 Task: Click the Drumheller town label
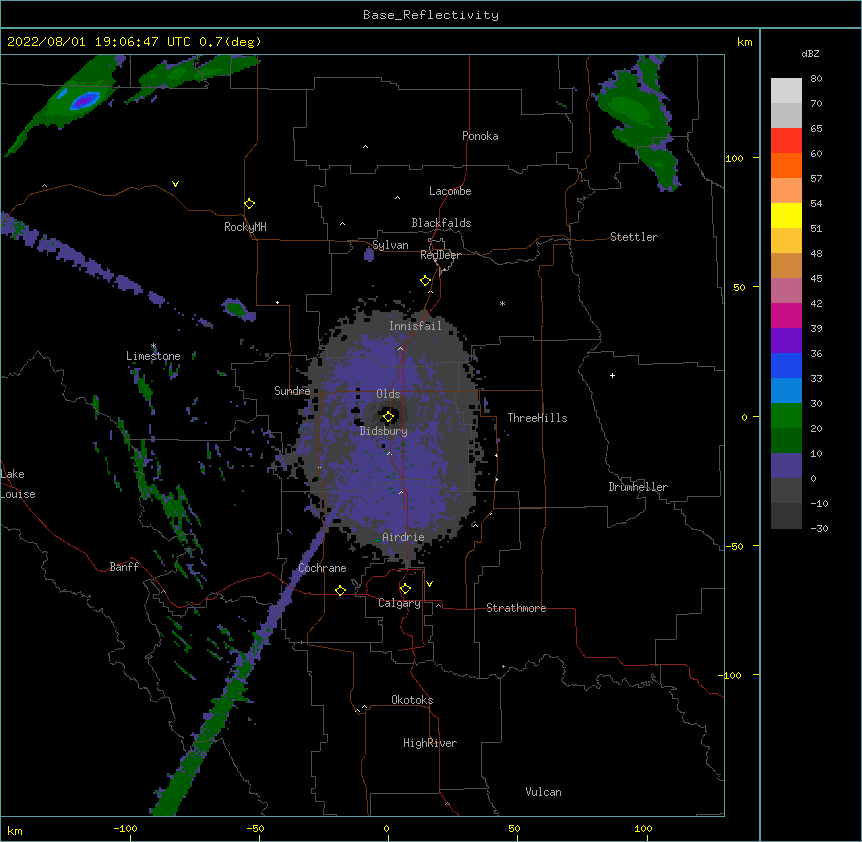point(638,487)
